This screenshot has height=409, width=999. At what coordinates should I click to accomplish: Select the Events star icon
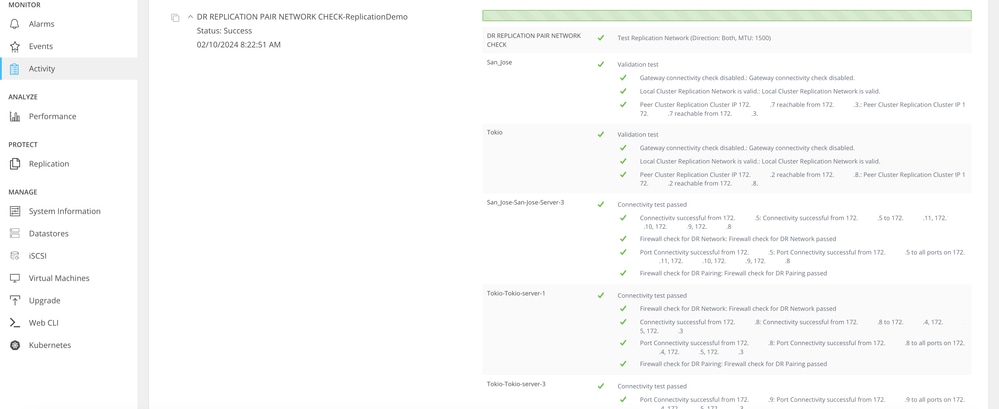15,47
